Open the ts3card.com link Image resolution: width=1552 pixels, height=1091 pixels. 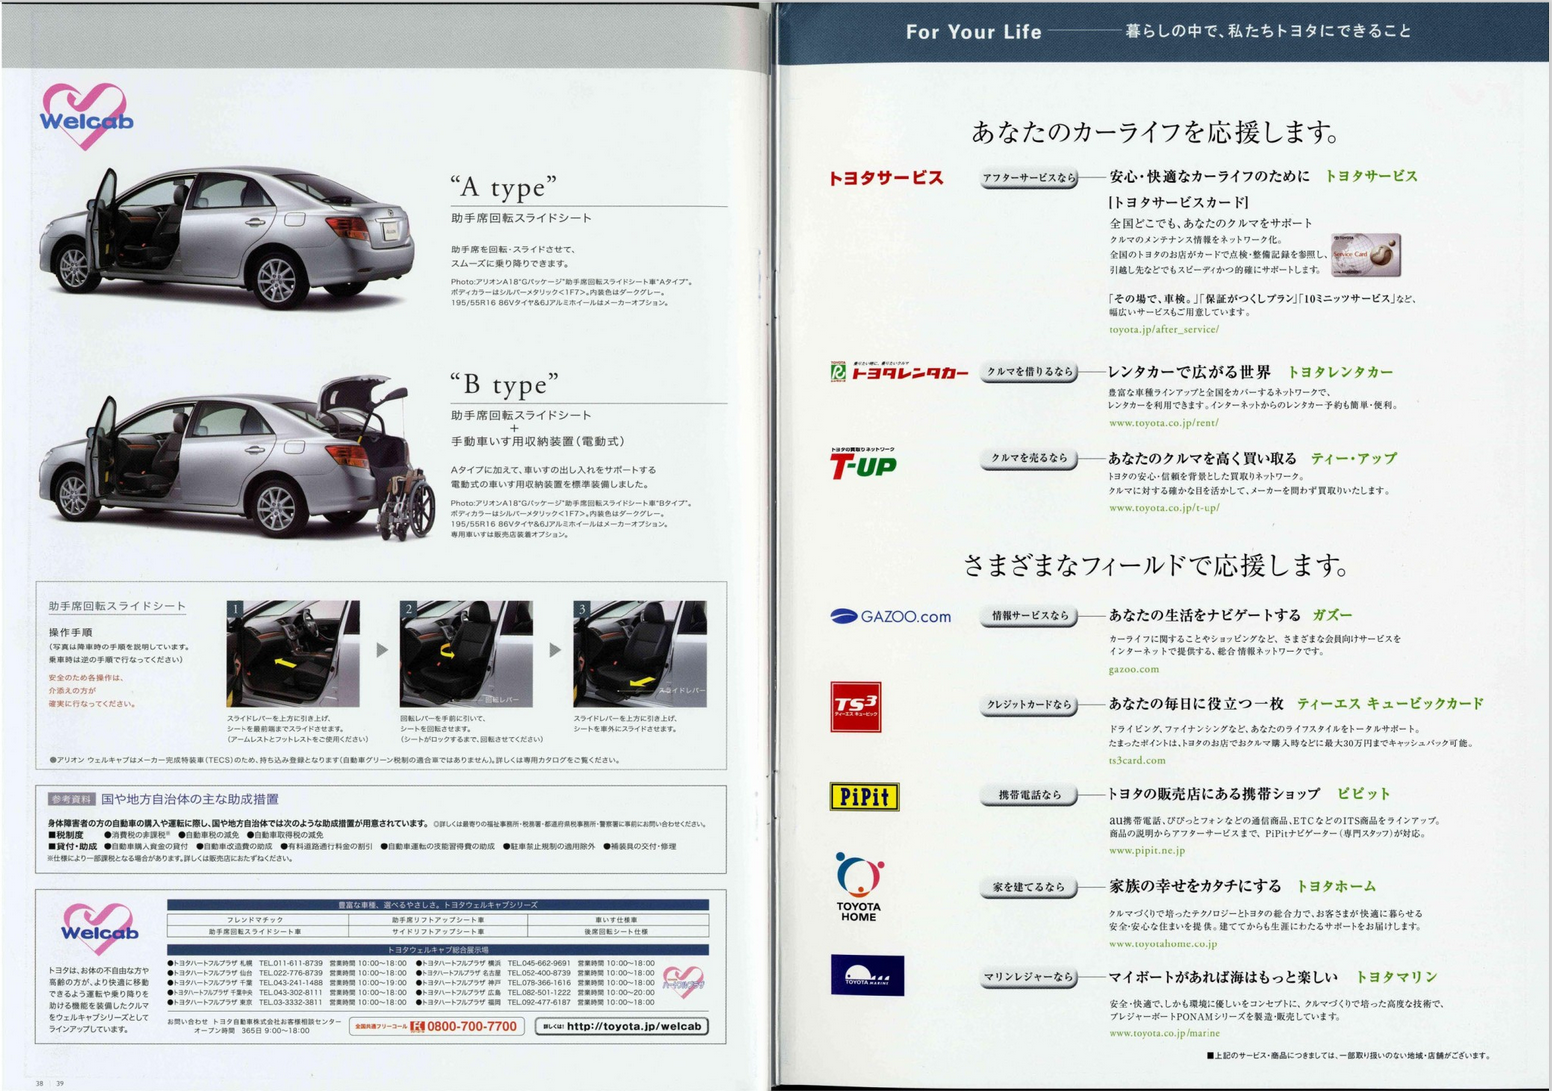point(1136,760)
